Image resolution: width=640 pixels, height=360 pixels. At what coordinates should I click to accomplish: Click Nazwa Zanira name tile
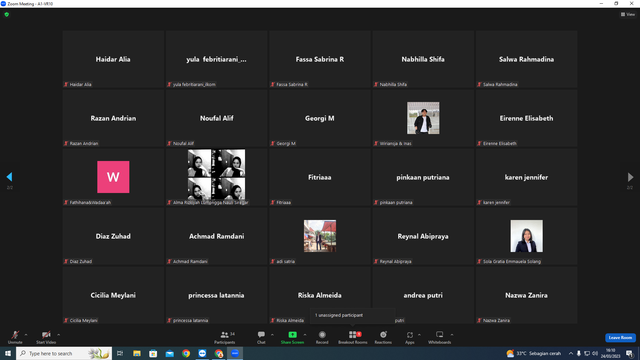pos(527,295)
